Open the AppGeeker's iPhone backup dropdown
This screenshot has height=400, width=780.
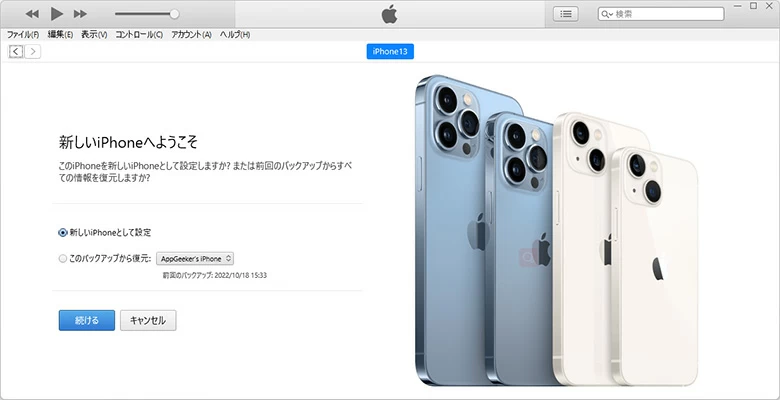(x=195, y=259)
